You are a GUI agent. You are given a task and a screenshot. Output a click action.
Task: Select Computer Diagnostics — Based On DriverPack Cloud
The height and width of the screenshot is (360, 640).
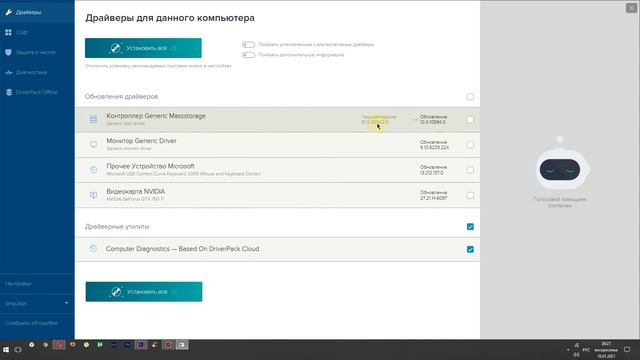(182, 249)
